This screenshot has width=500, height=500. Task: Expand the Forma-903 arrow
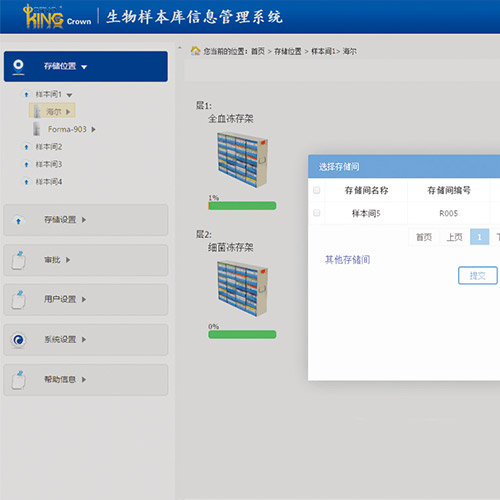[94, 129]
